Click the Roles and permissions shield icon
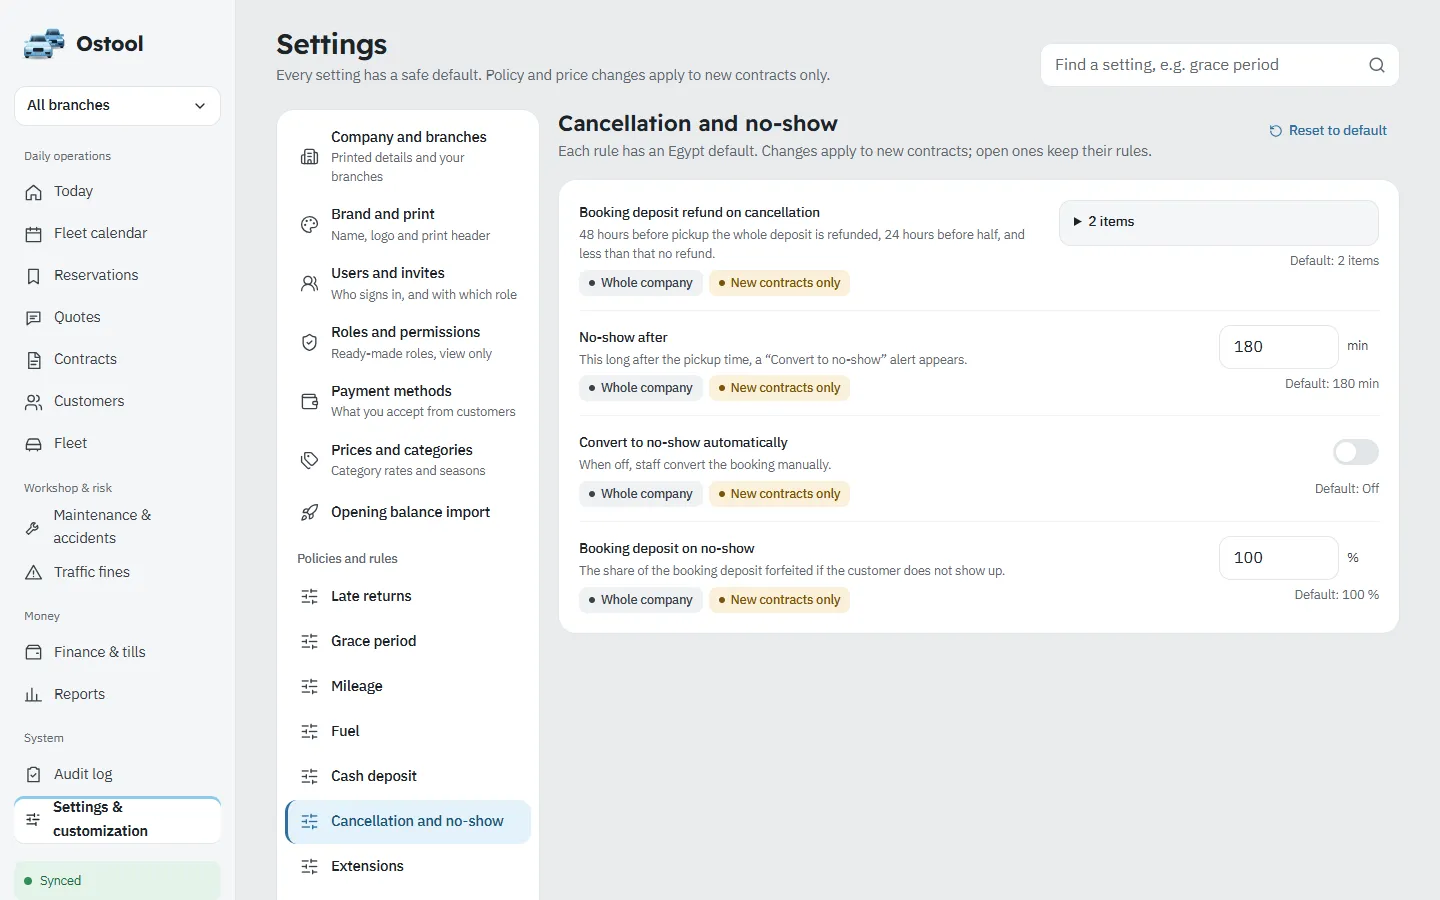Image resolution: width=1440 pixels, height=900 pixels. [310, 343]
